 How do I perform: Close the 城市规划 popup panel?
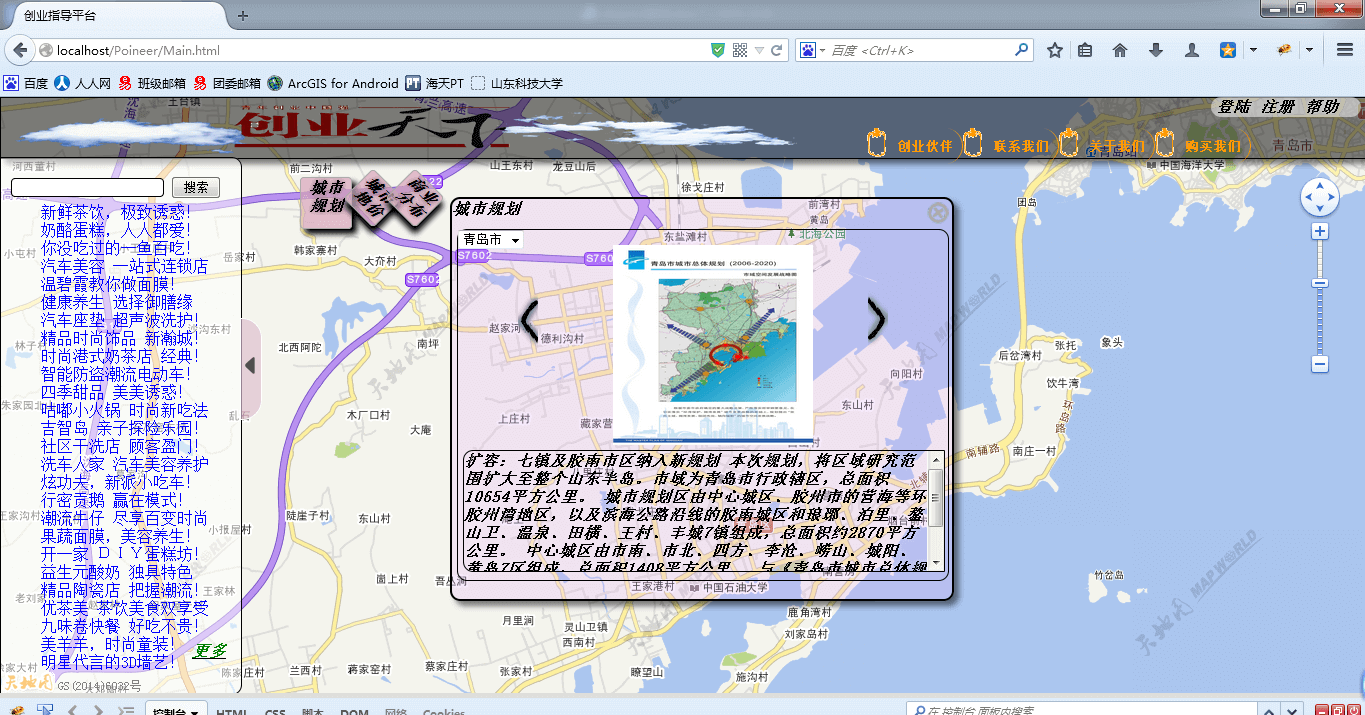(x=937, y=212)
